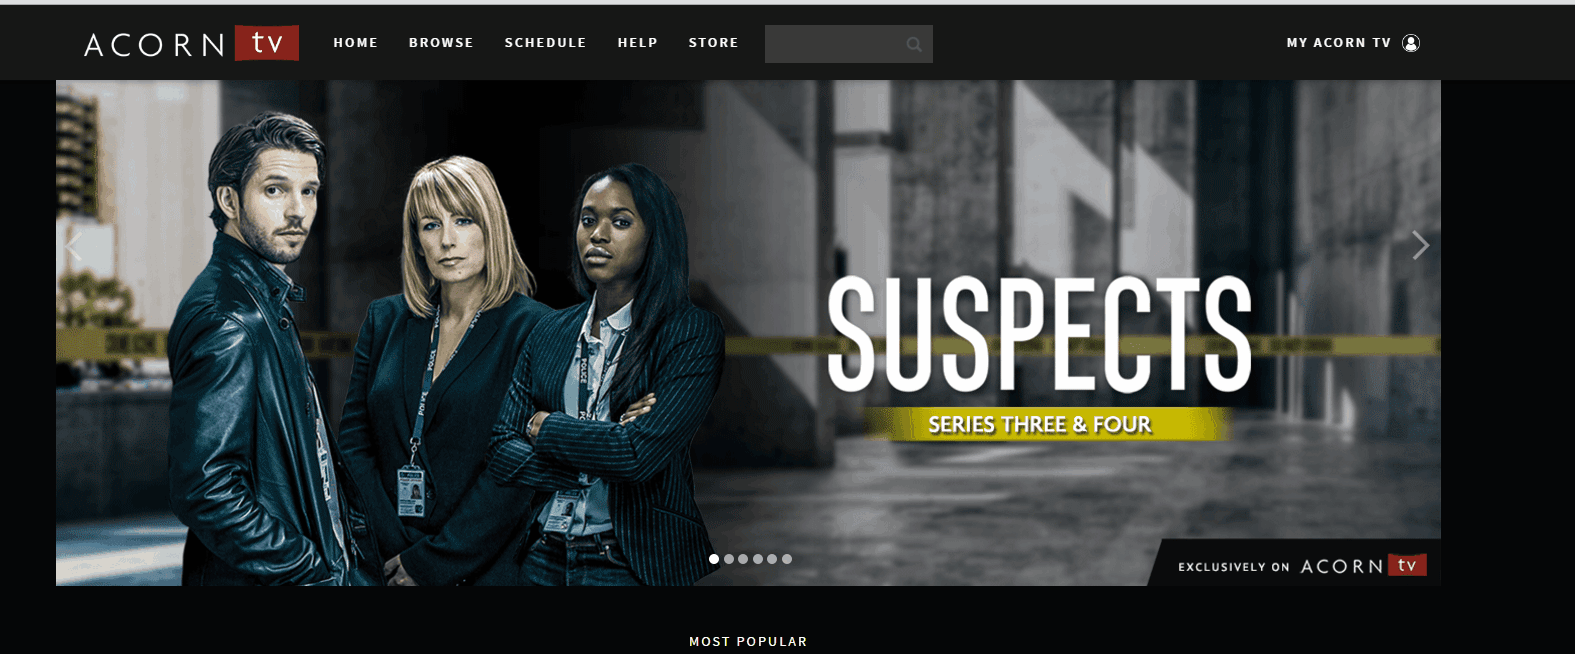Open the Suspects series banner title
This screenshot has height=654, width=1575.
tap(1040, 334)
